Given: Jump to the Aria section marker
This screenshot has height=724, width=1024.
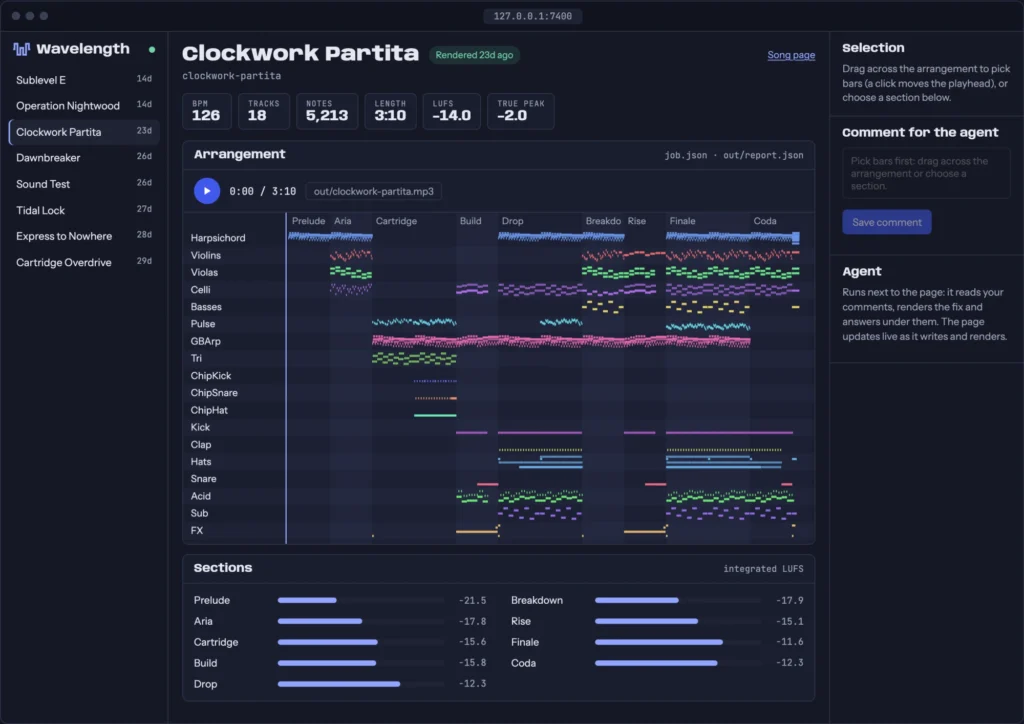Looking at the screenshot, I should [x=342, y=221].
